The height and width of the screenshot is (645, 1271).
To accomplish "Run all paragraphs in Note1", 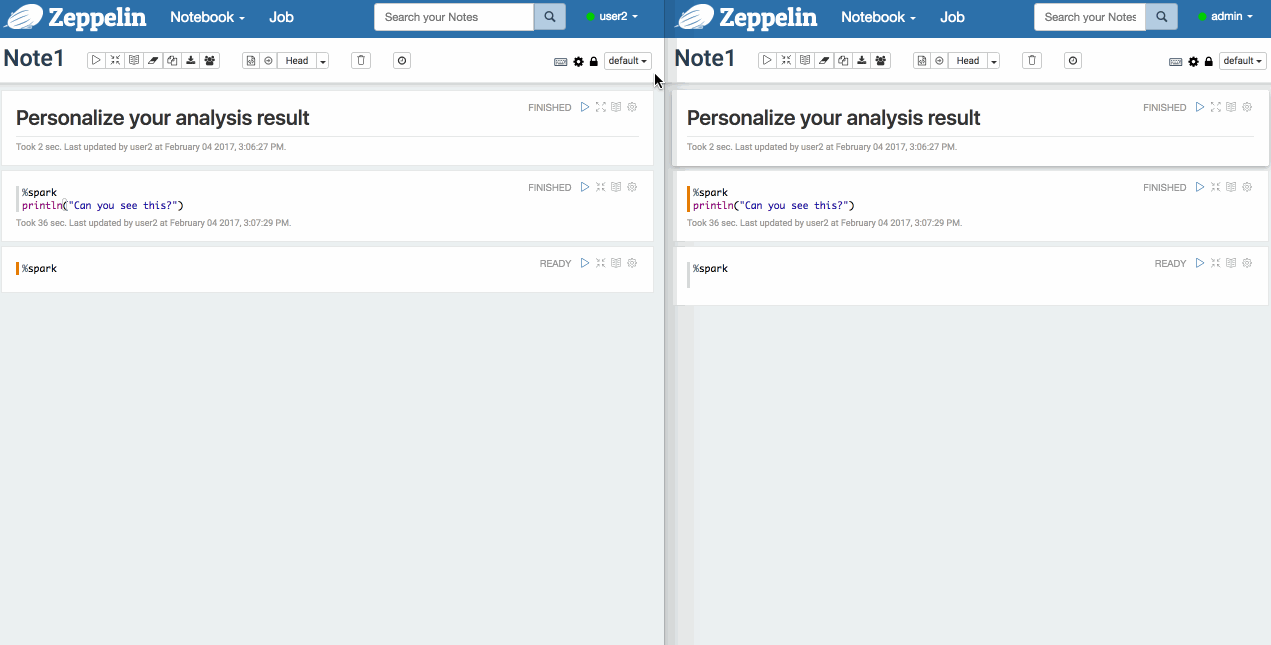I will (x=96, y=60).
